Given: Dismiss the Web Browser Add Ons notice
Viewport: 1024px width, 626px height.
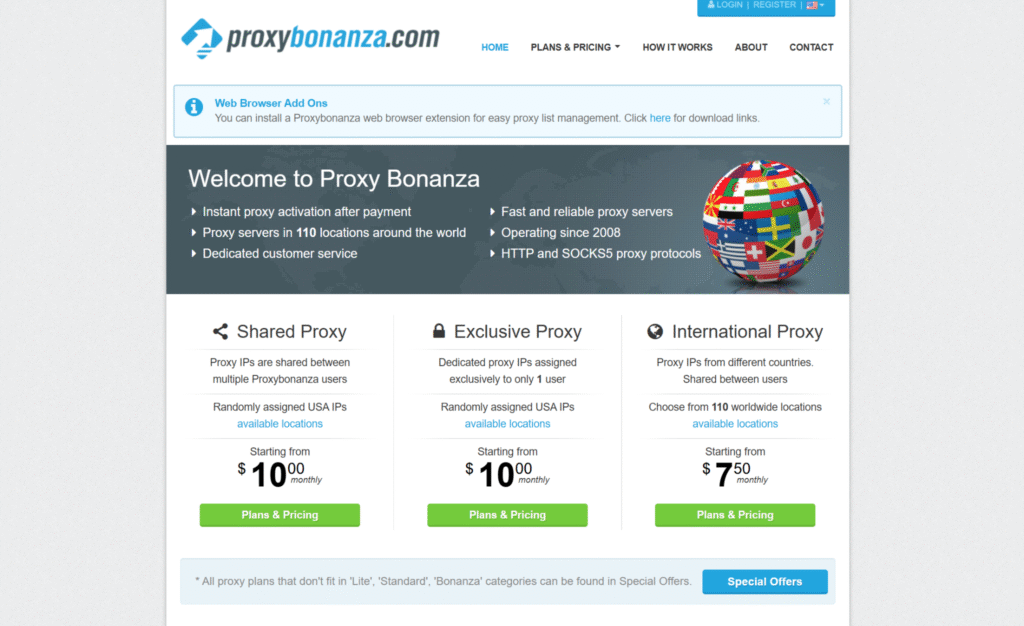Looking at the screenshot, I should [826, 101].
